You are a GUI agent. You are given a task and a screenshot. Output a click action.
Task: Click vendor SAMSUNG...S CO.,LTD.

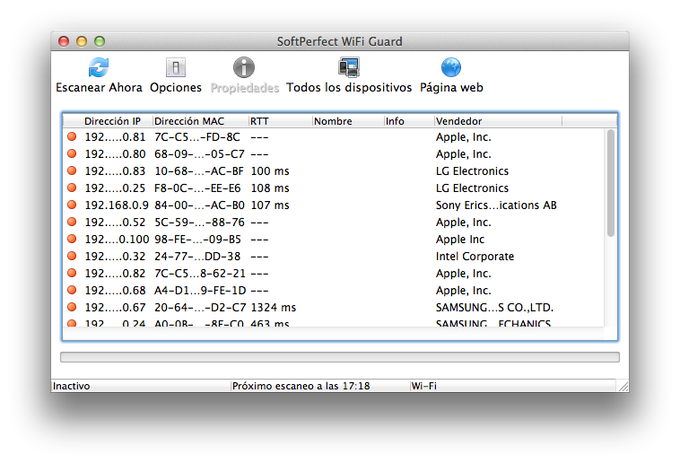click(x=494, y=307)
